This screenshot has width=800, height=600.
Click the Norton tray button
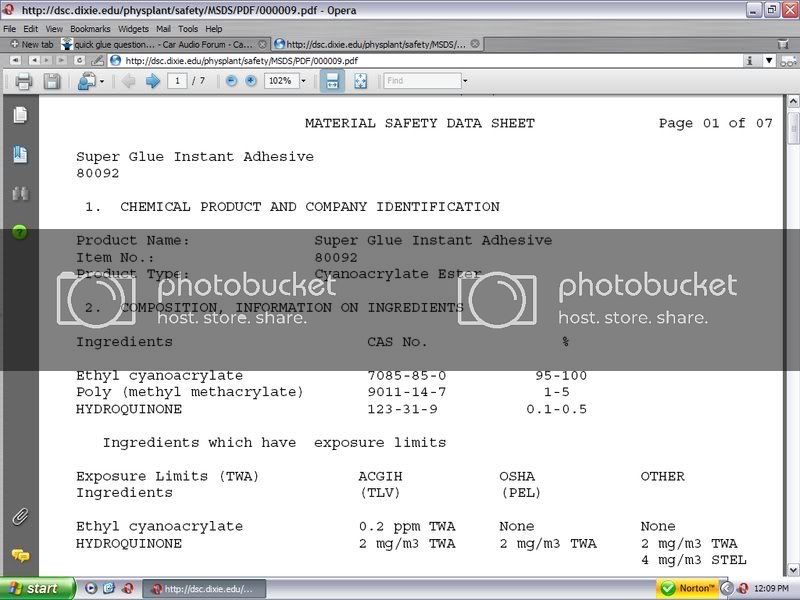pos(687,588)
